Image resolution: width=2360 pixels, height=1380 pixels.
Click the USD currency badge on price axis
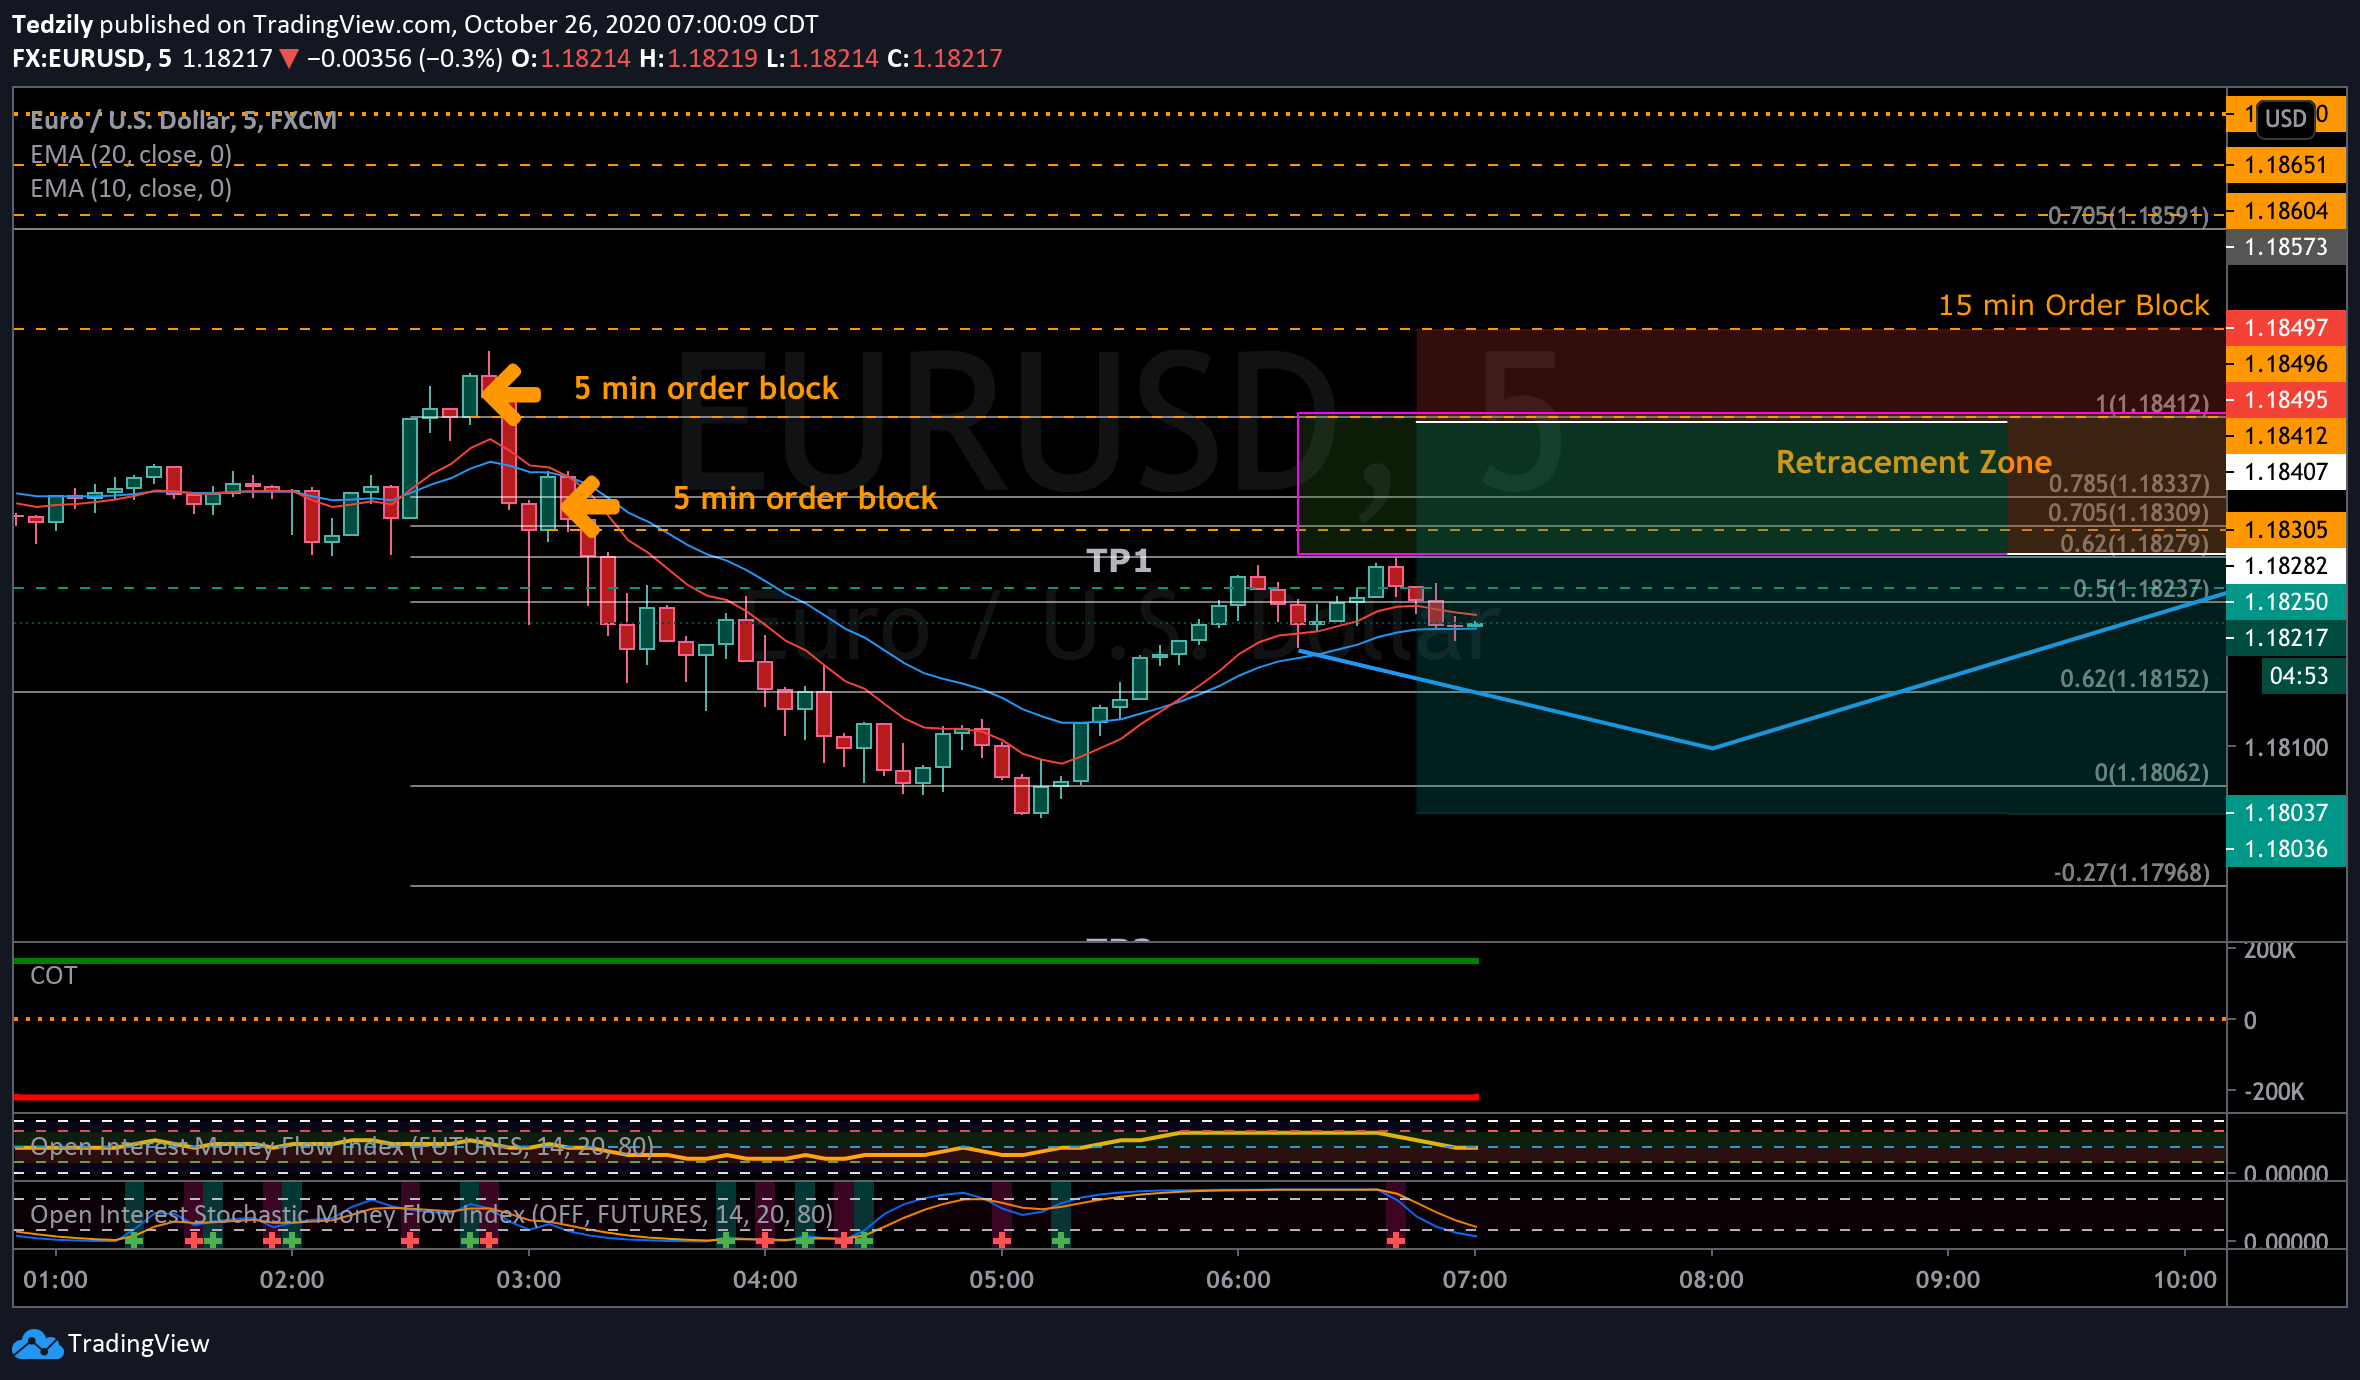coord(2286,119)
